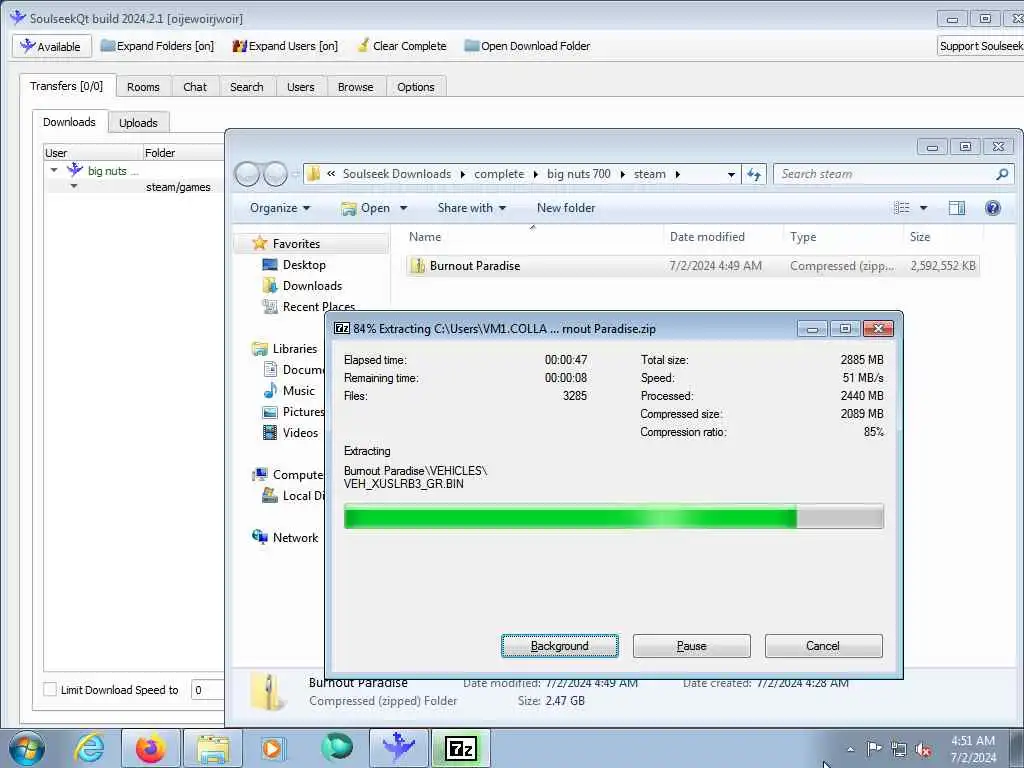Image resolution: width=1024 pixels, height=768 pixels.
Task: Click the User column header
Action: point(93,153)
